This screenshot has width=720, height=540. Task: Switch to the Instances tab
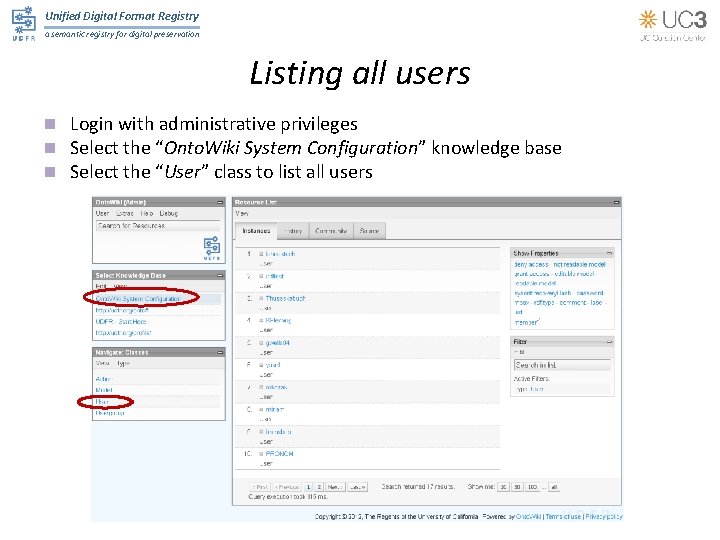point(256,231)
